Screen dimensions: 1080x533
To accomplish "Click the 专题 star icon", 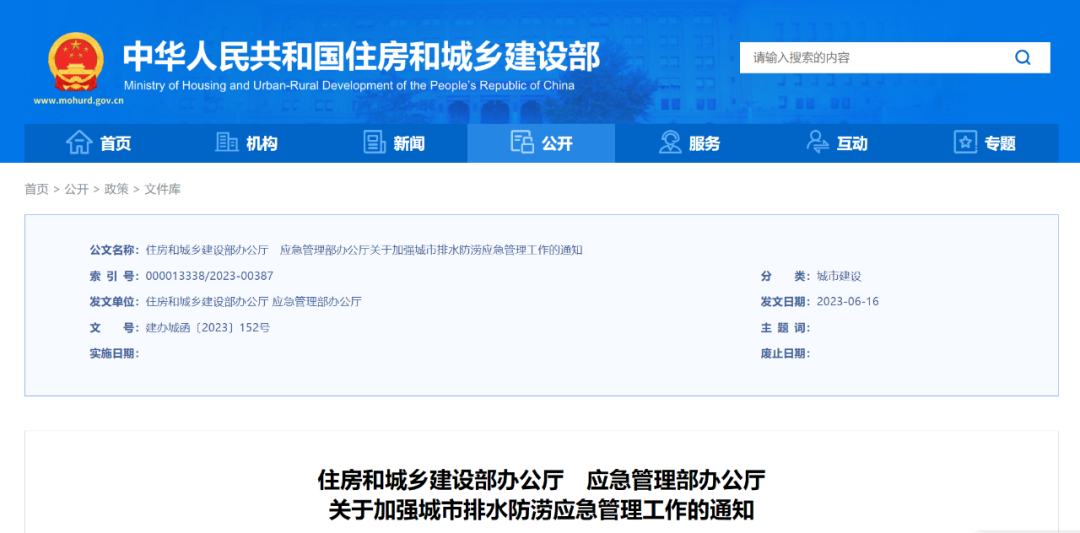I will point(965,143).
